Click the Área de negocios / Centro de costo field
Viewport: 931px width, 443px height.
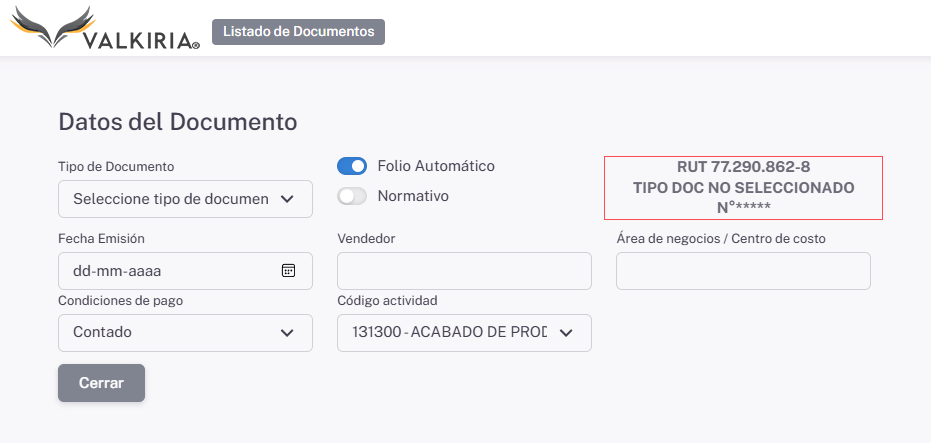[x=743, y=271]
